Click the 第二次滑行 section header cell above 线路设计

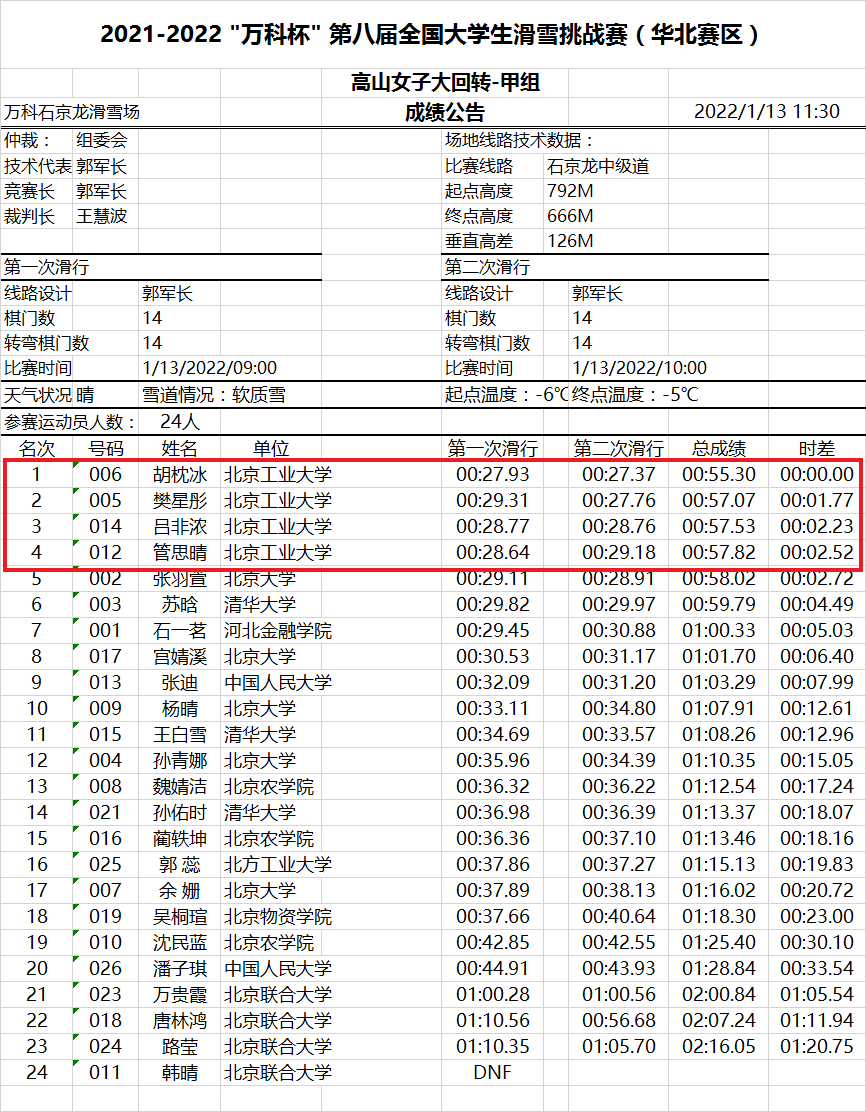(x=487, y=267)
